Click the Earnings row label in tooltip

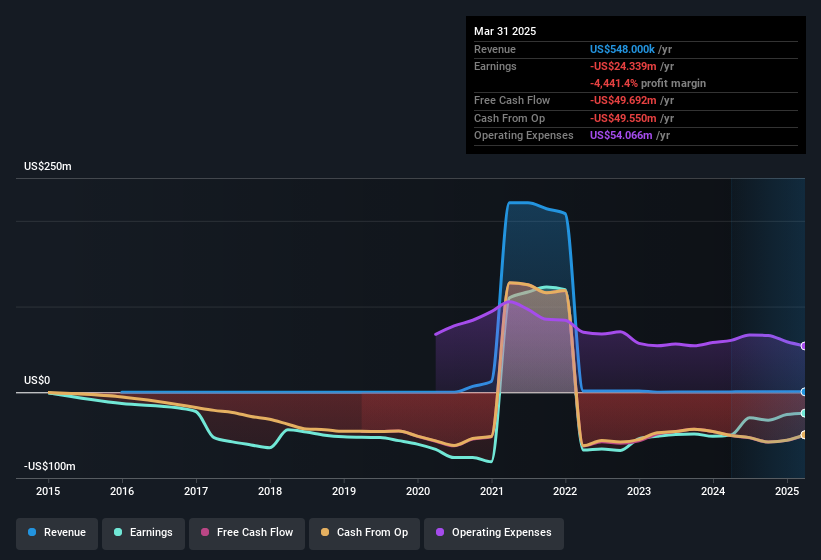pos(495,66)
